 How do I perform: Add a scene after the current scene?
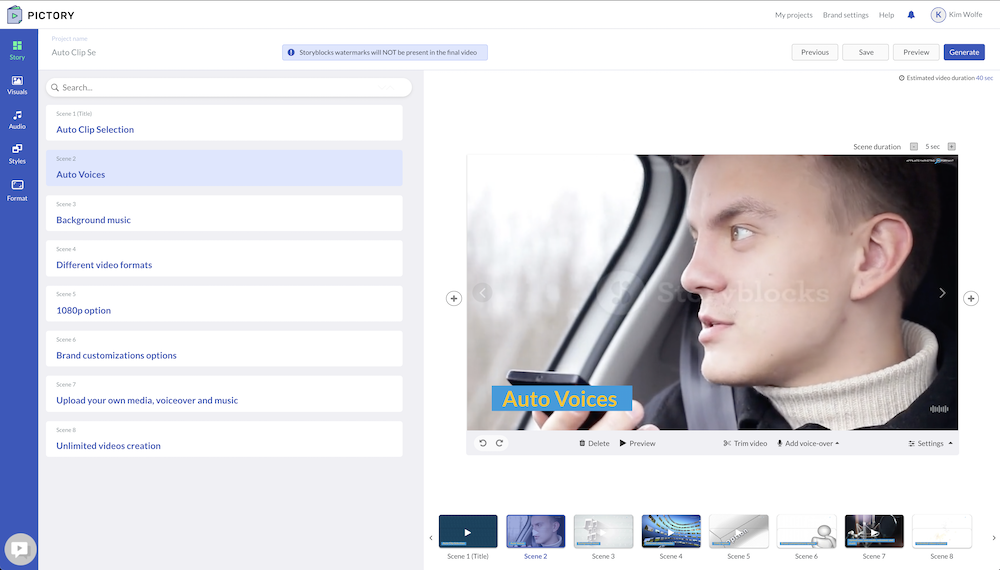[x=971, y=298]
